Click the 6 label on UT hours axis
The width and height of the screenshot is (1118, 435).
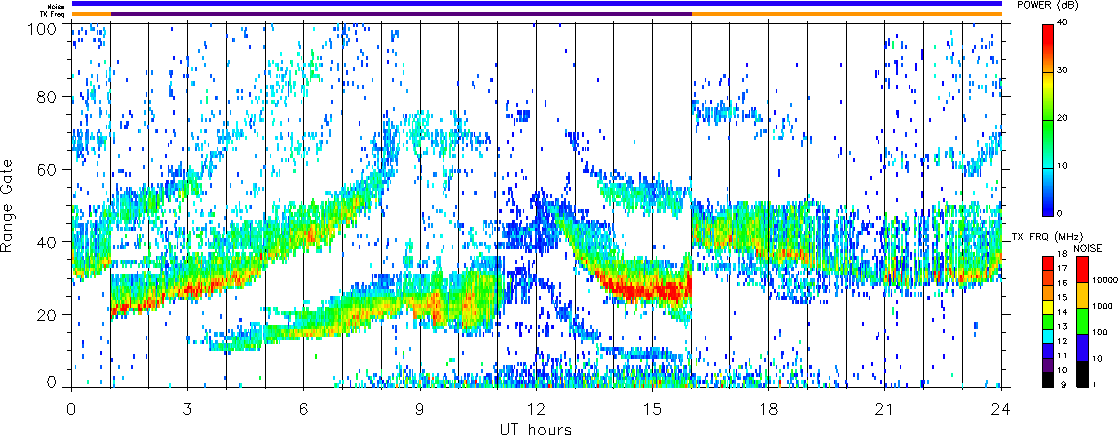click(304, 409)
